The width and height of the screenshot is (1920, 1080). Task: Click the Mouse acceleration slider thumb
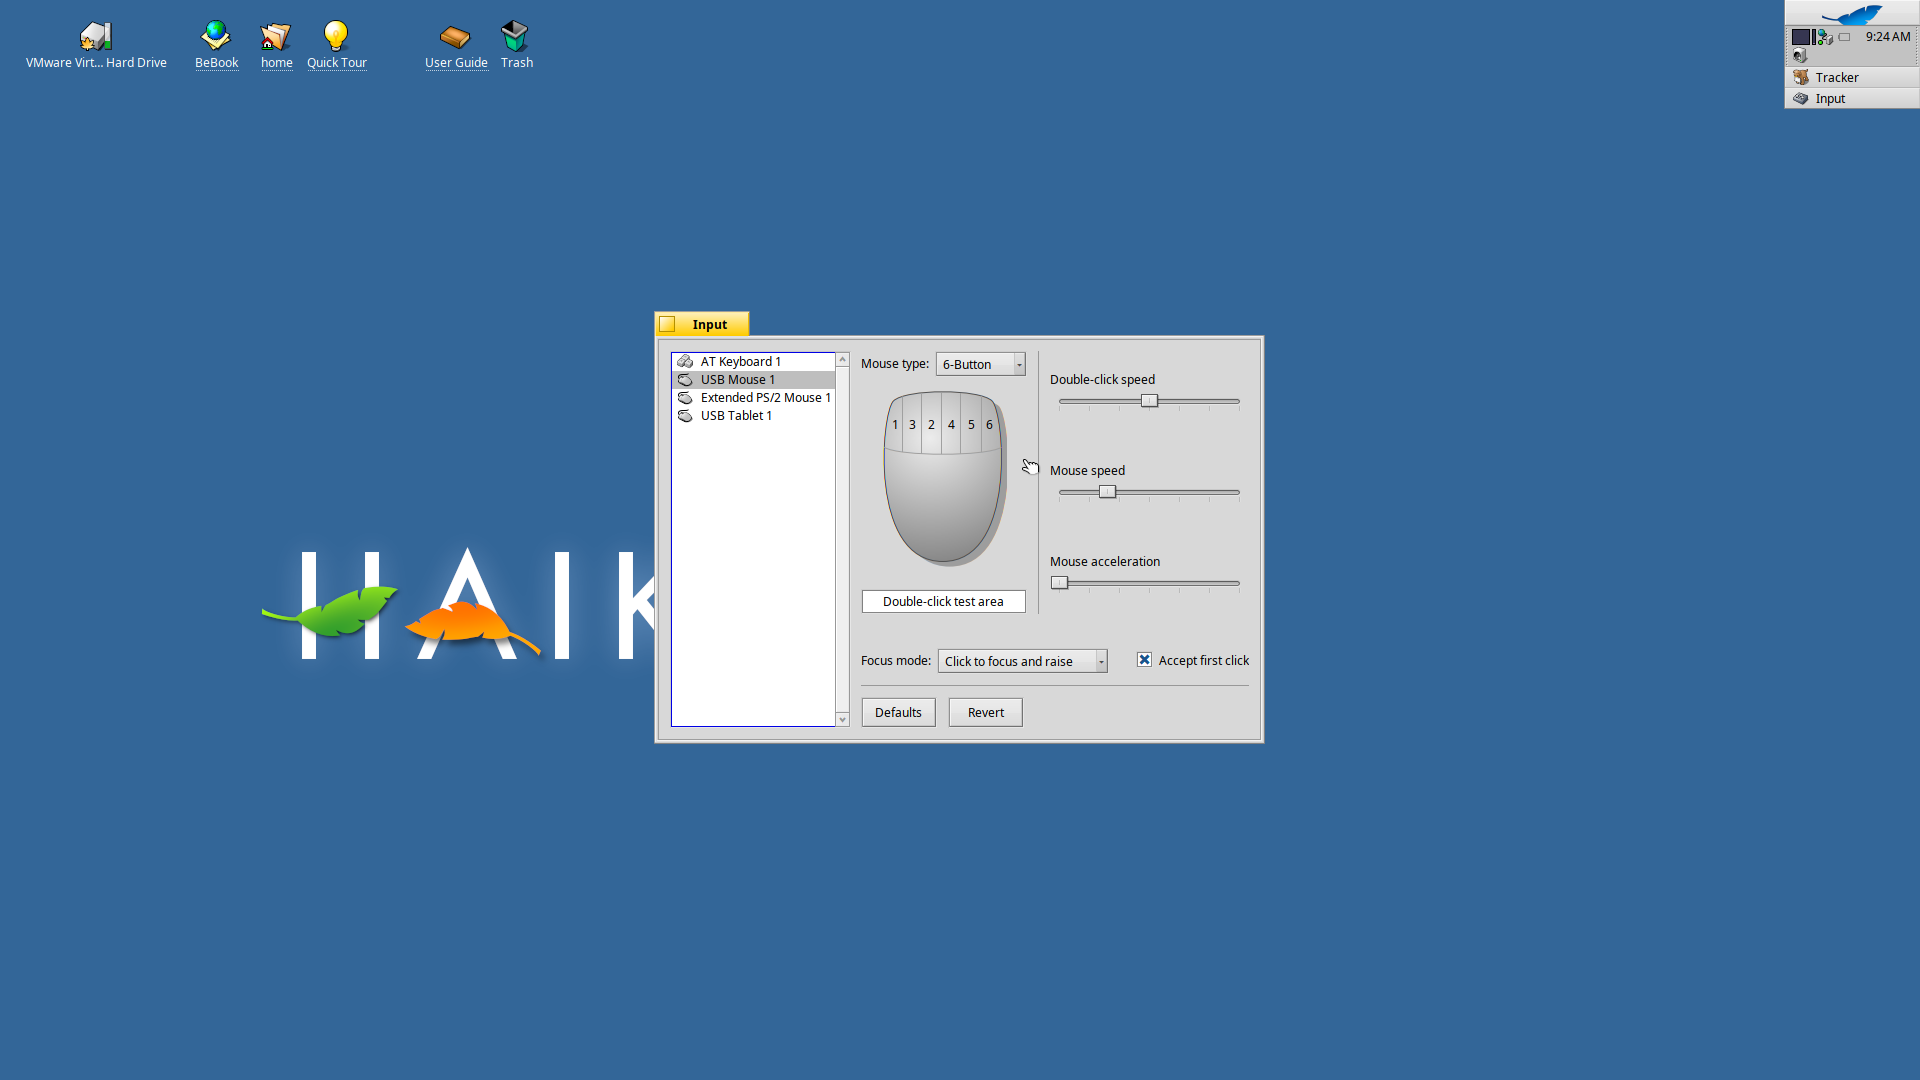coord(1059,583)
